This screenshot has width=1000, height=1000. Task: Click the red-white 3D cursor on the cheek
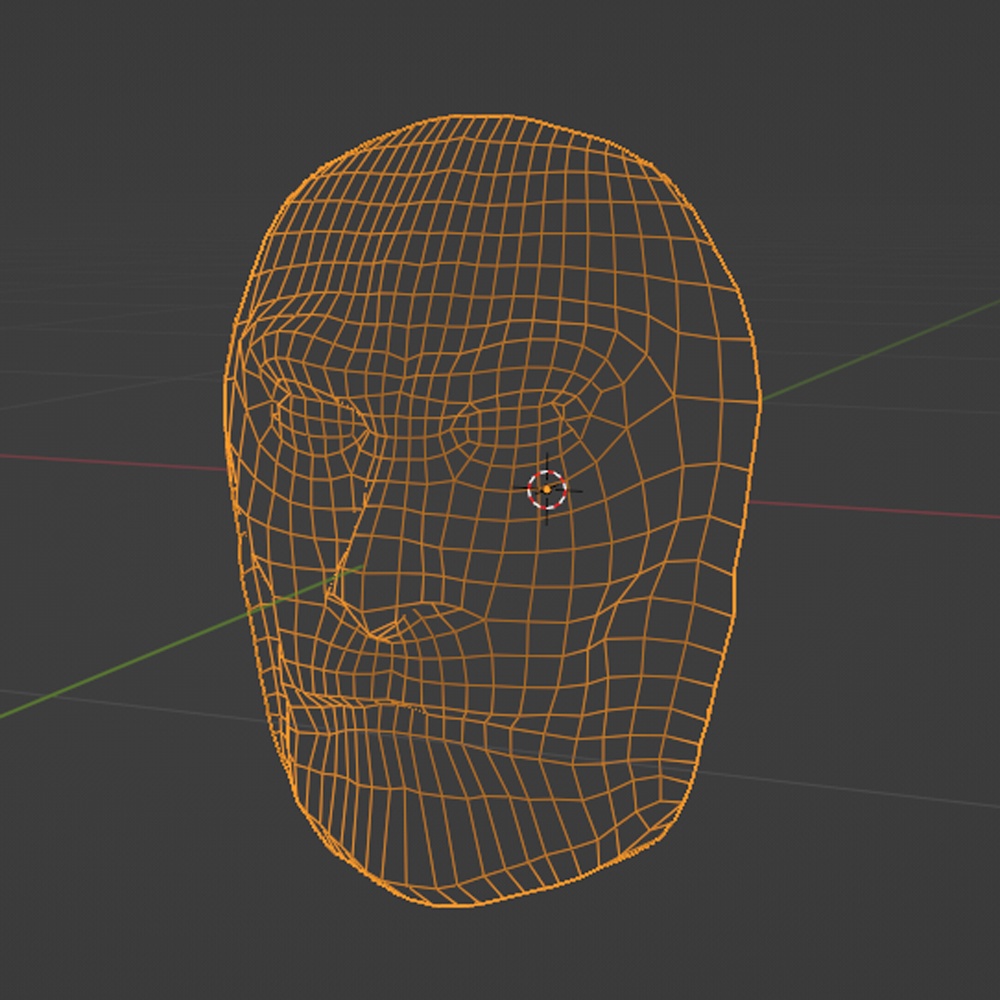[547, 489]
